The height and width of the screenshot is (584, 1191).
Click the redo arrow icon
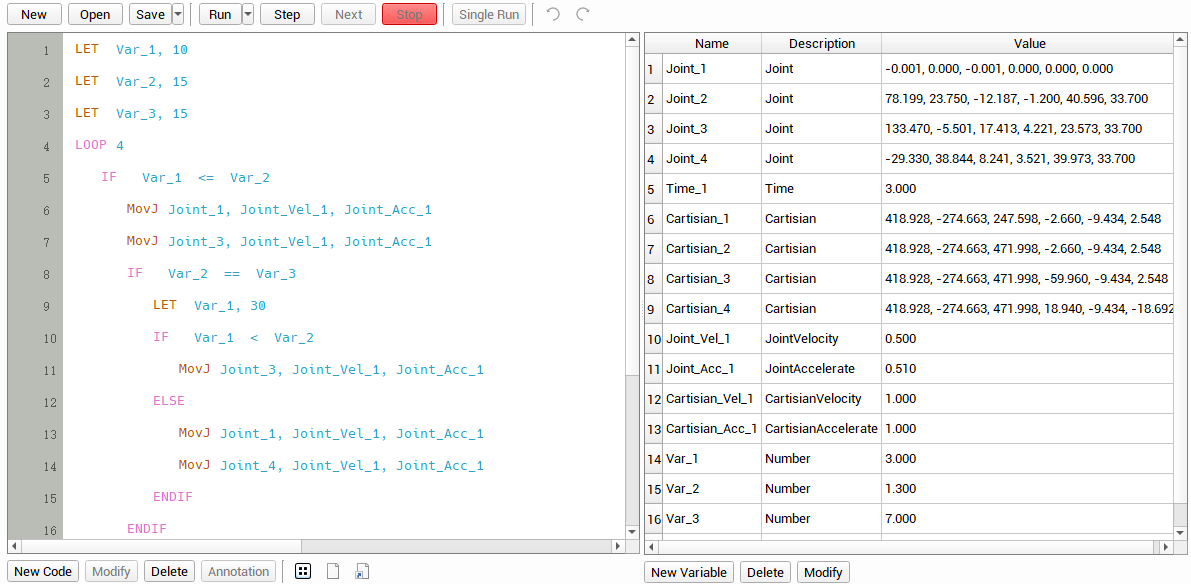pyautogui.click(x=583, y=15)
